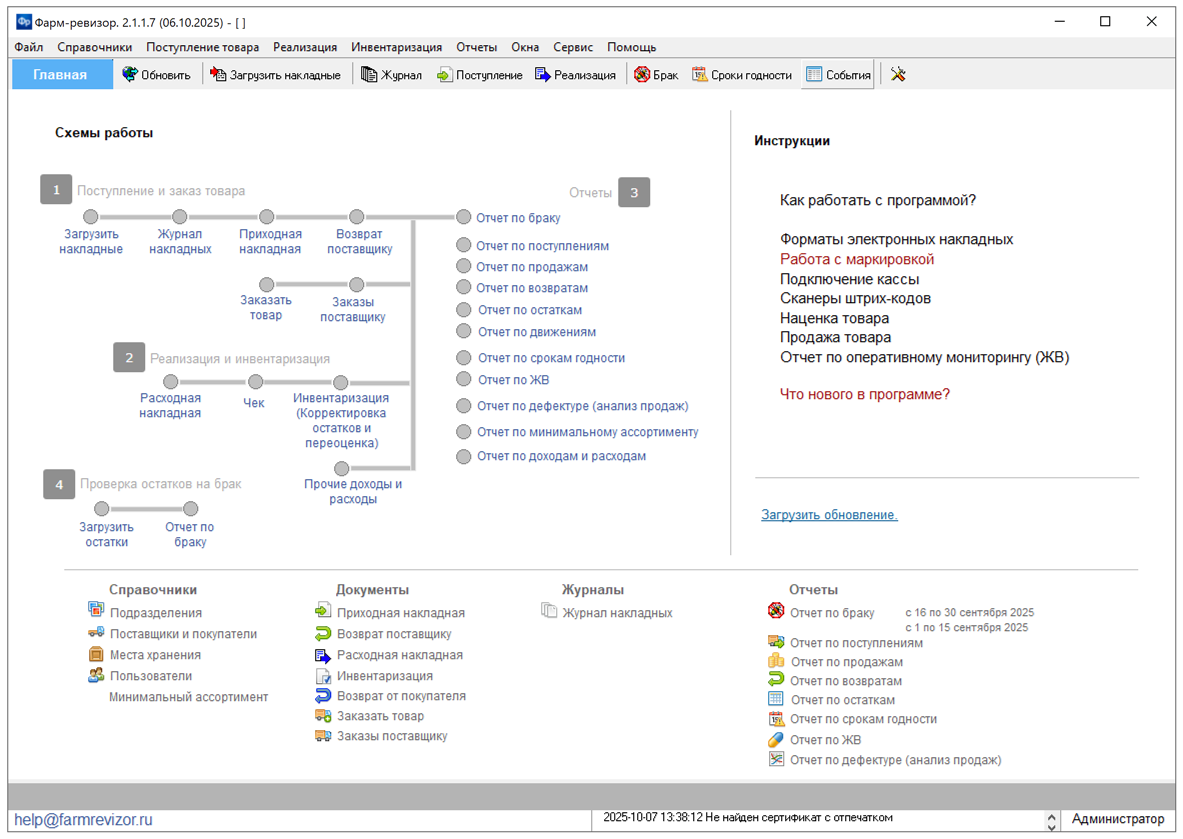Viewport: 1183px width, 839px height.
Task: Click the Брак toolbar icon
Action: [642, 75]
